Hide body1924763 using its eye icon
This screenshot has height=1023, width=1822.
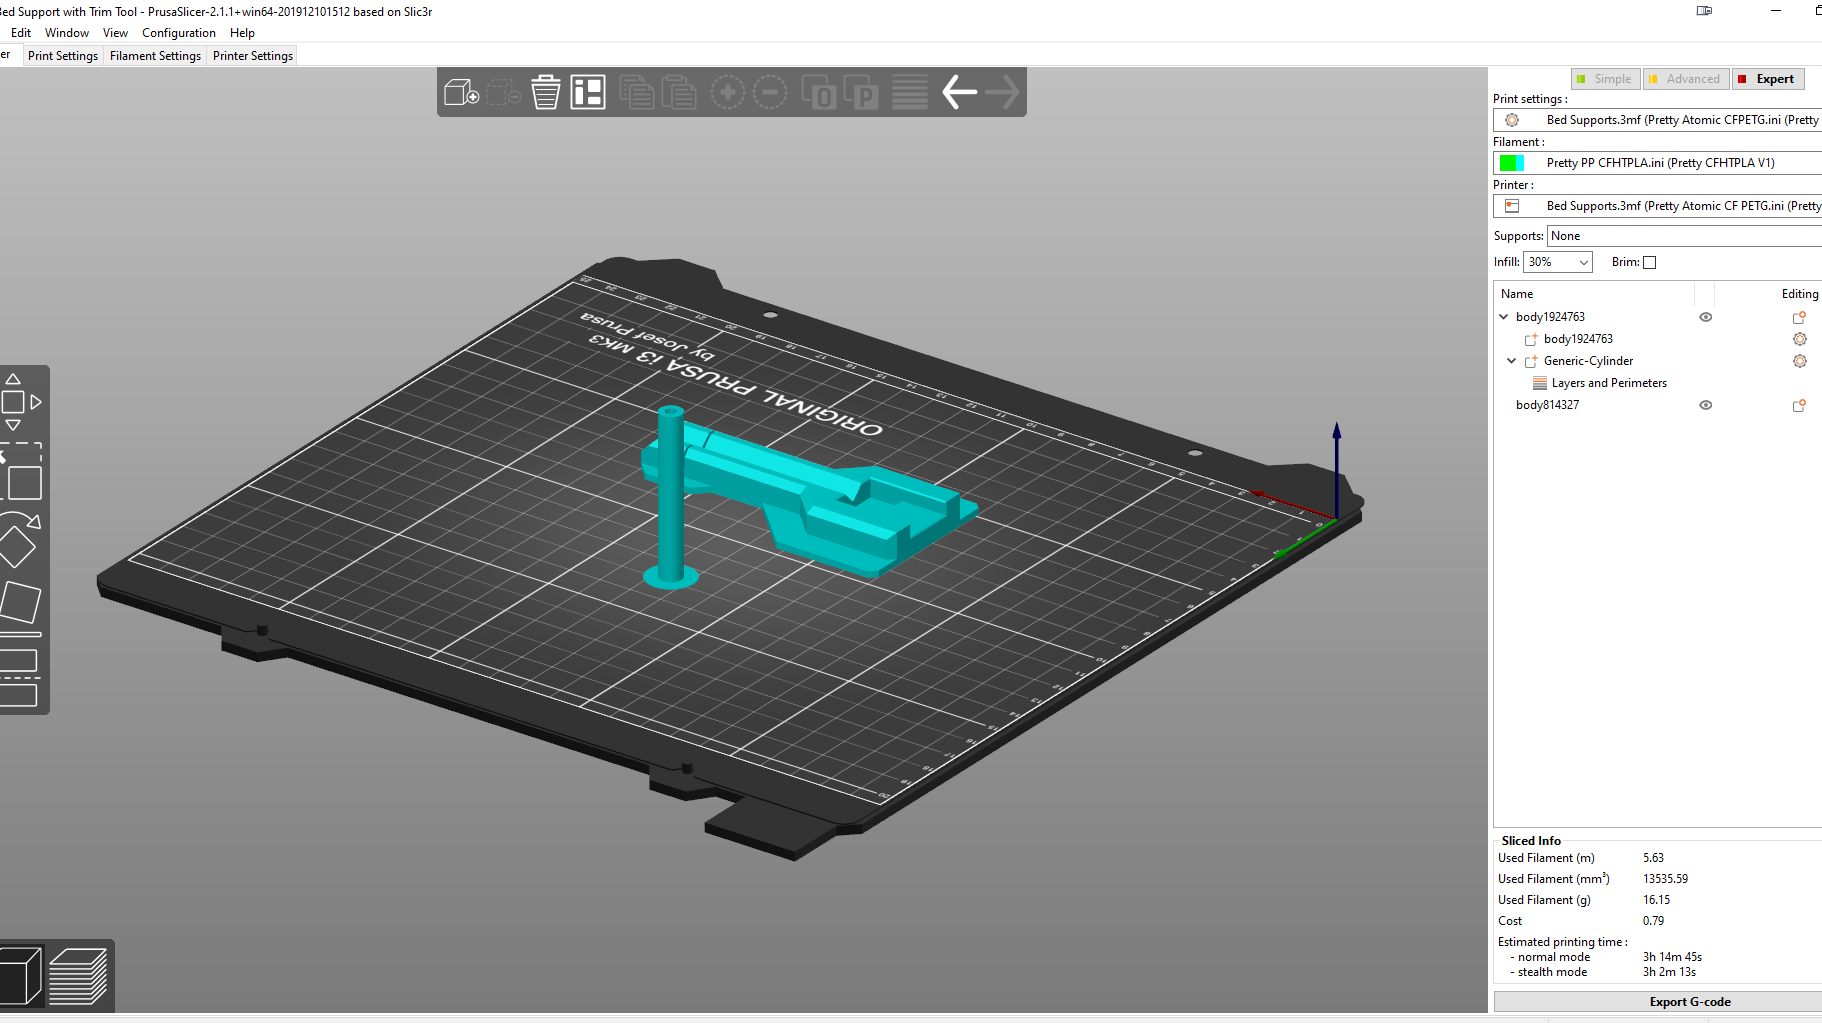pos(1706,317)
